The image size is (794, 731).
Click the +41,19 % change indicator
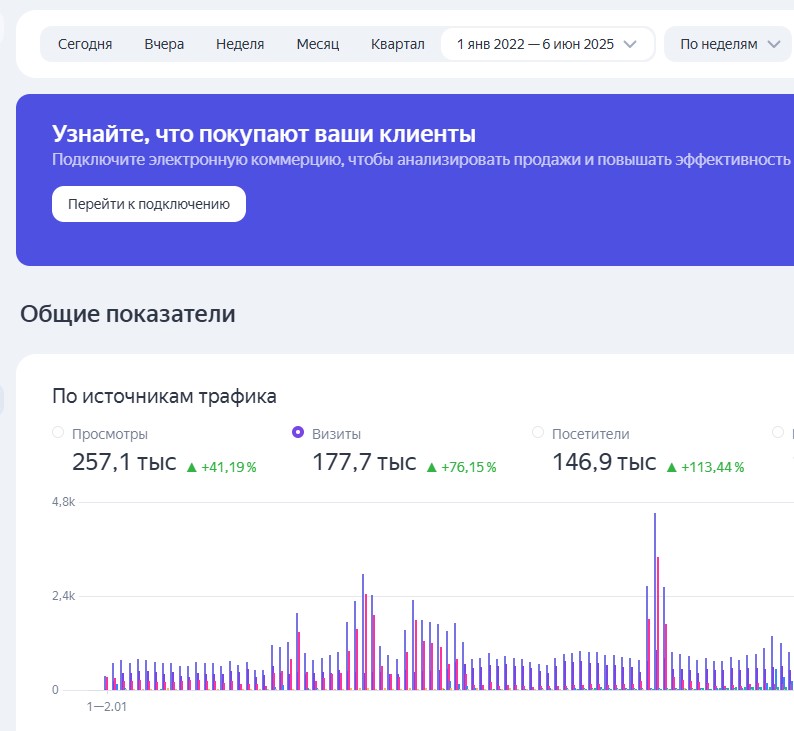222,467
